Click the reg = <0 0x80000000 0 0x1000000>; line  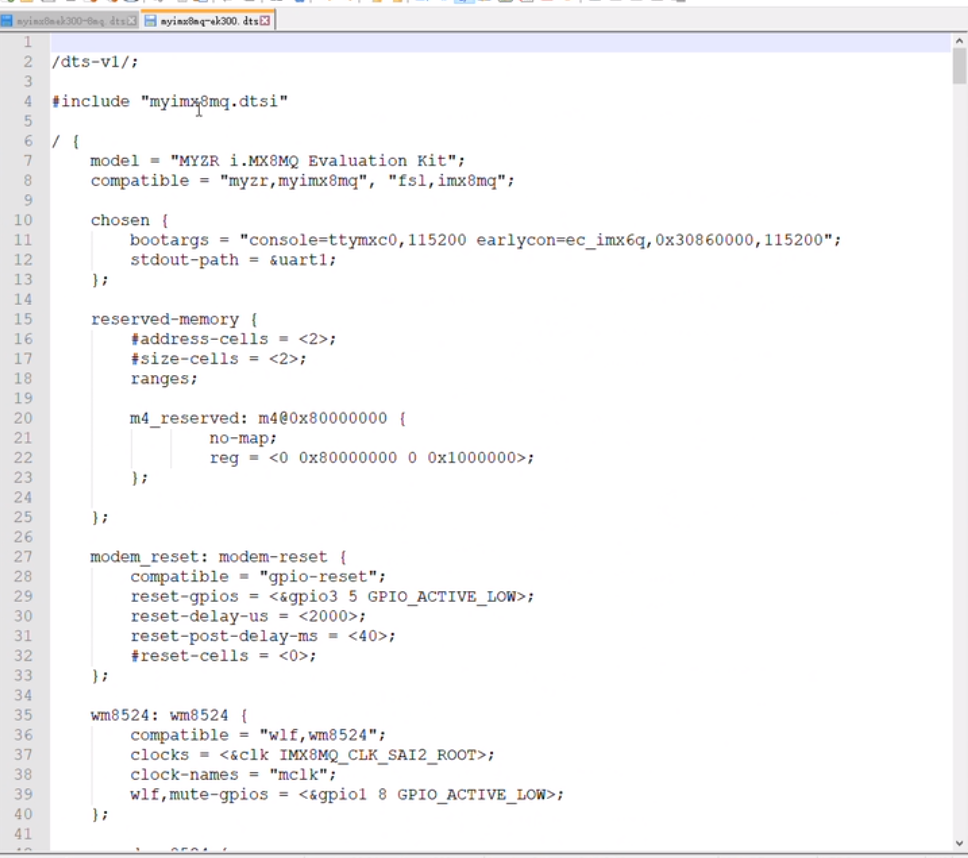(x=372, y=457)
